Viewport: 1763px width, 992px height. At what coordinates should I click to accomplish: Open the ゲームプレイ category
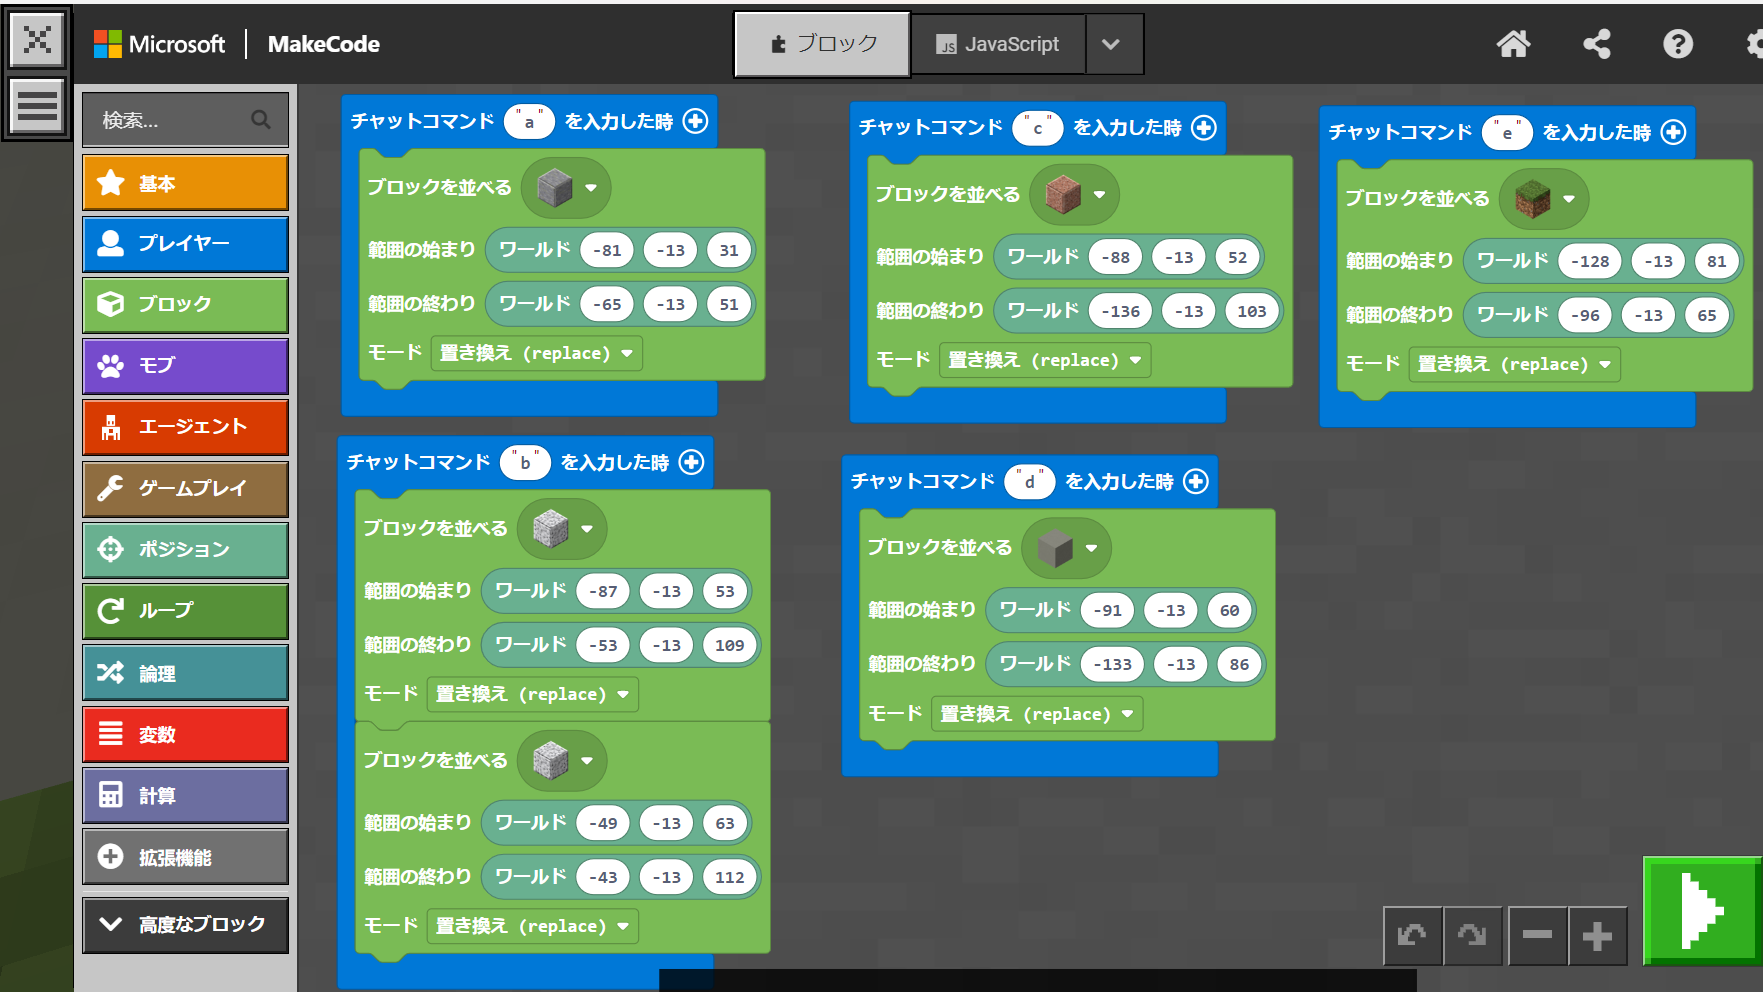[186, 489]
